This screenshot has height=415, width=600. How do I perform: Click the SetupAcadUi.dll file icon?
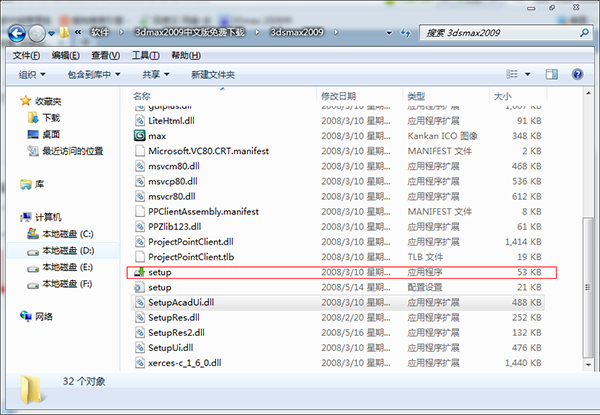point(140,302)
